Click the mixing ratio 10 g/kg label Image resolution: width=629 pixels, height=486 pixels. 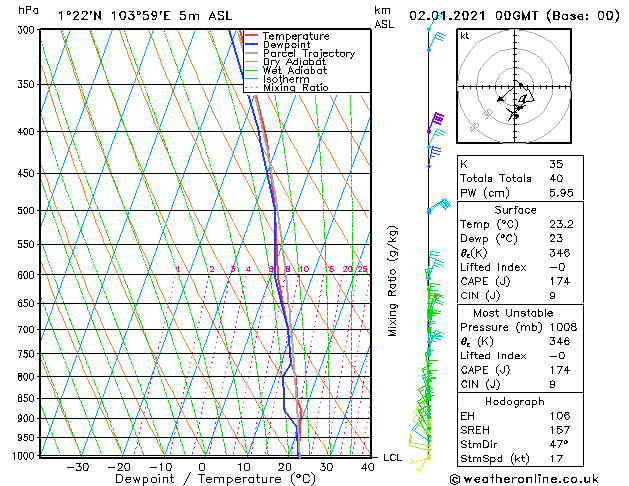(x=304, y=269)
